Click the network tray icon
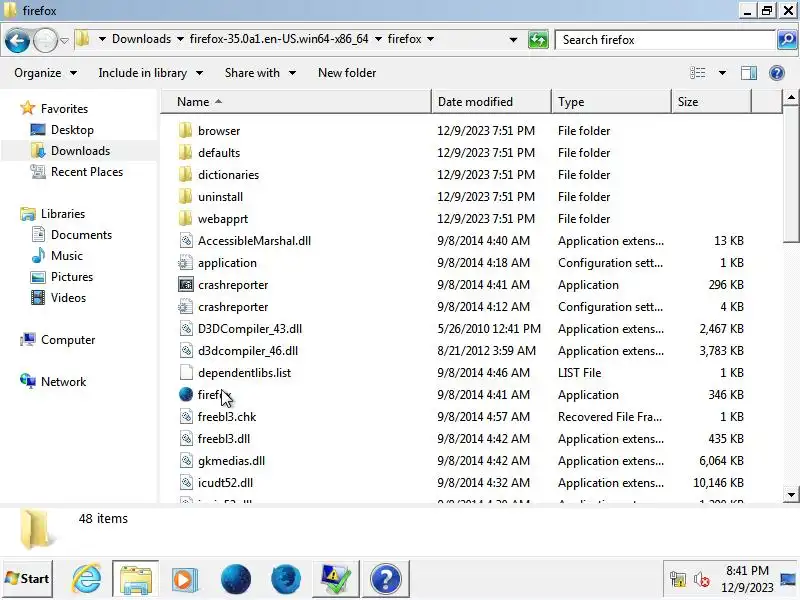 click(x=678, y=579)
